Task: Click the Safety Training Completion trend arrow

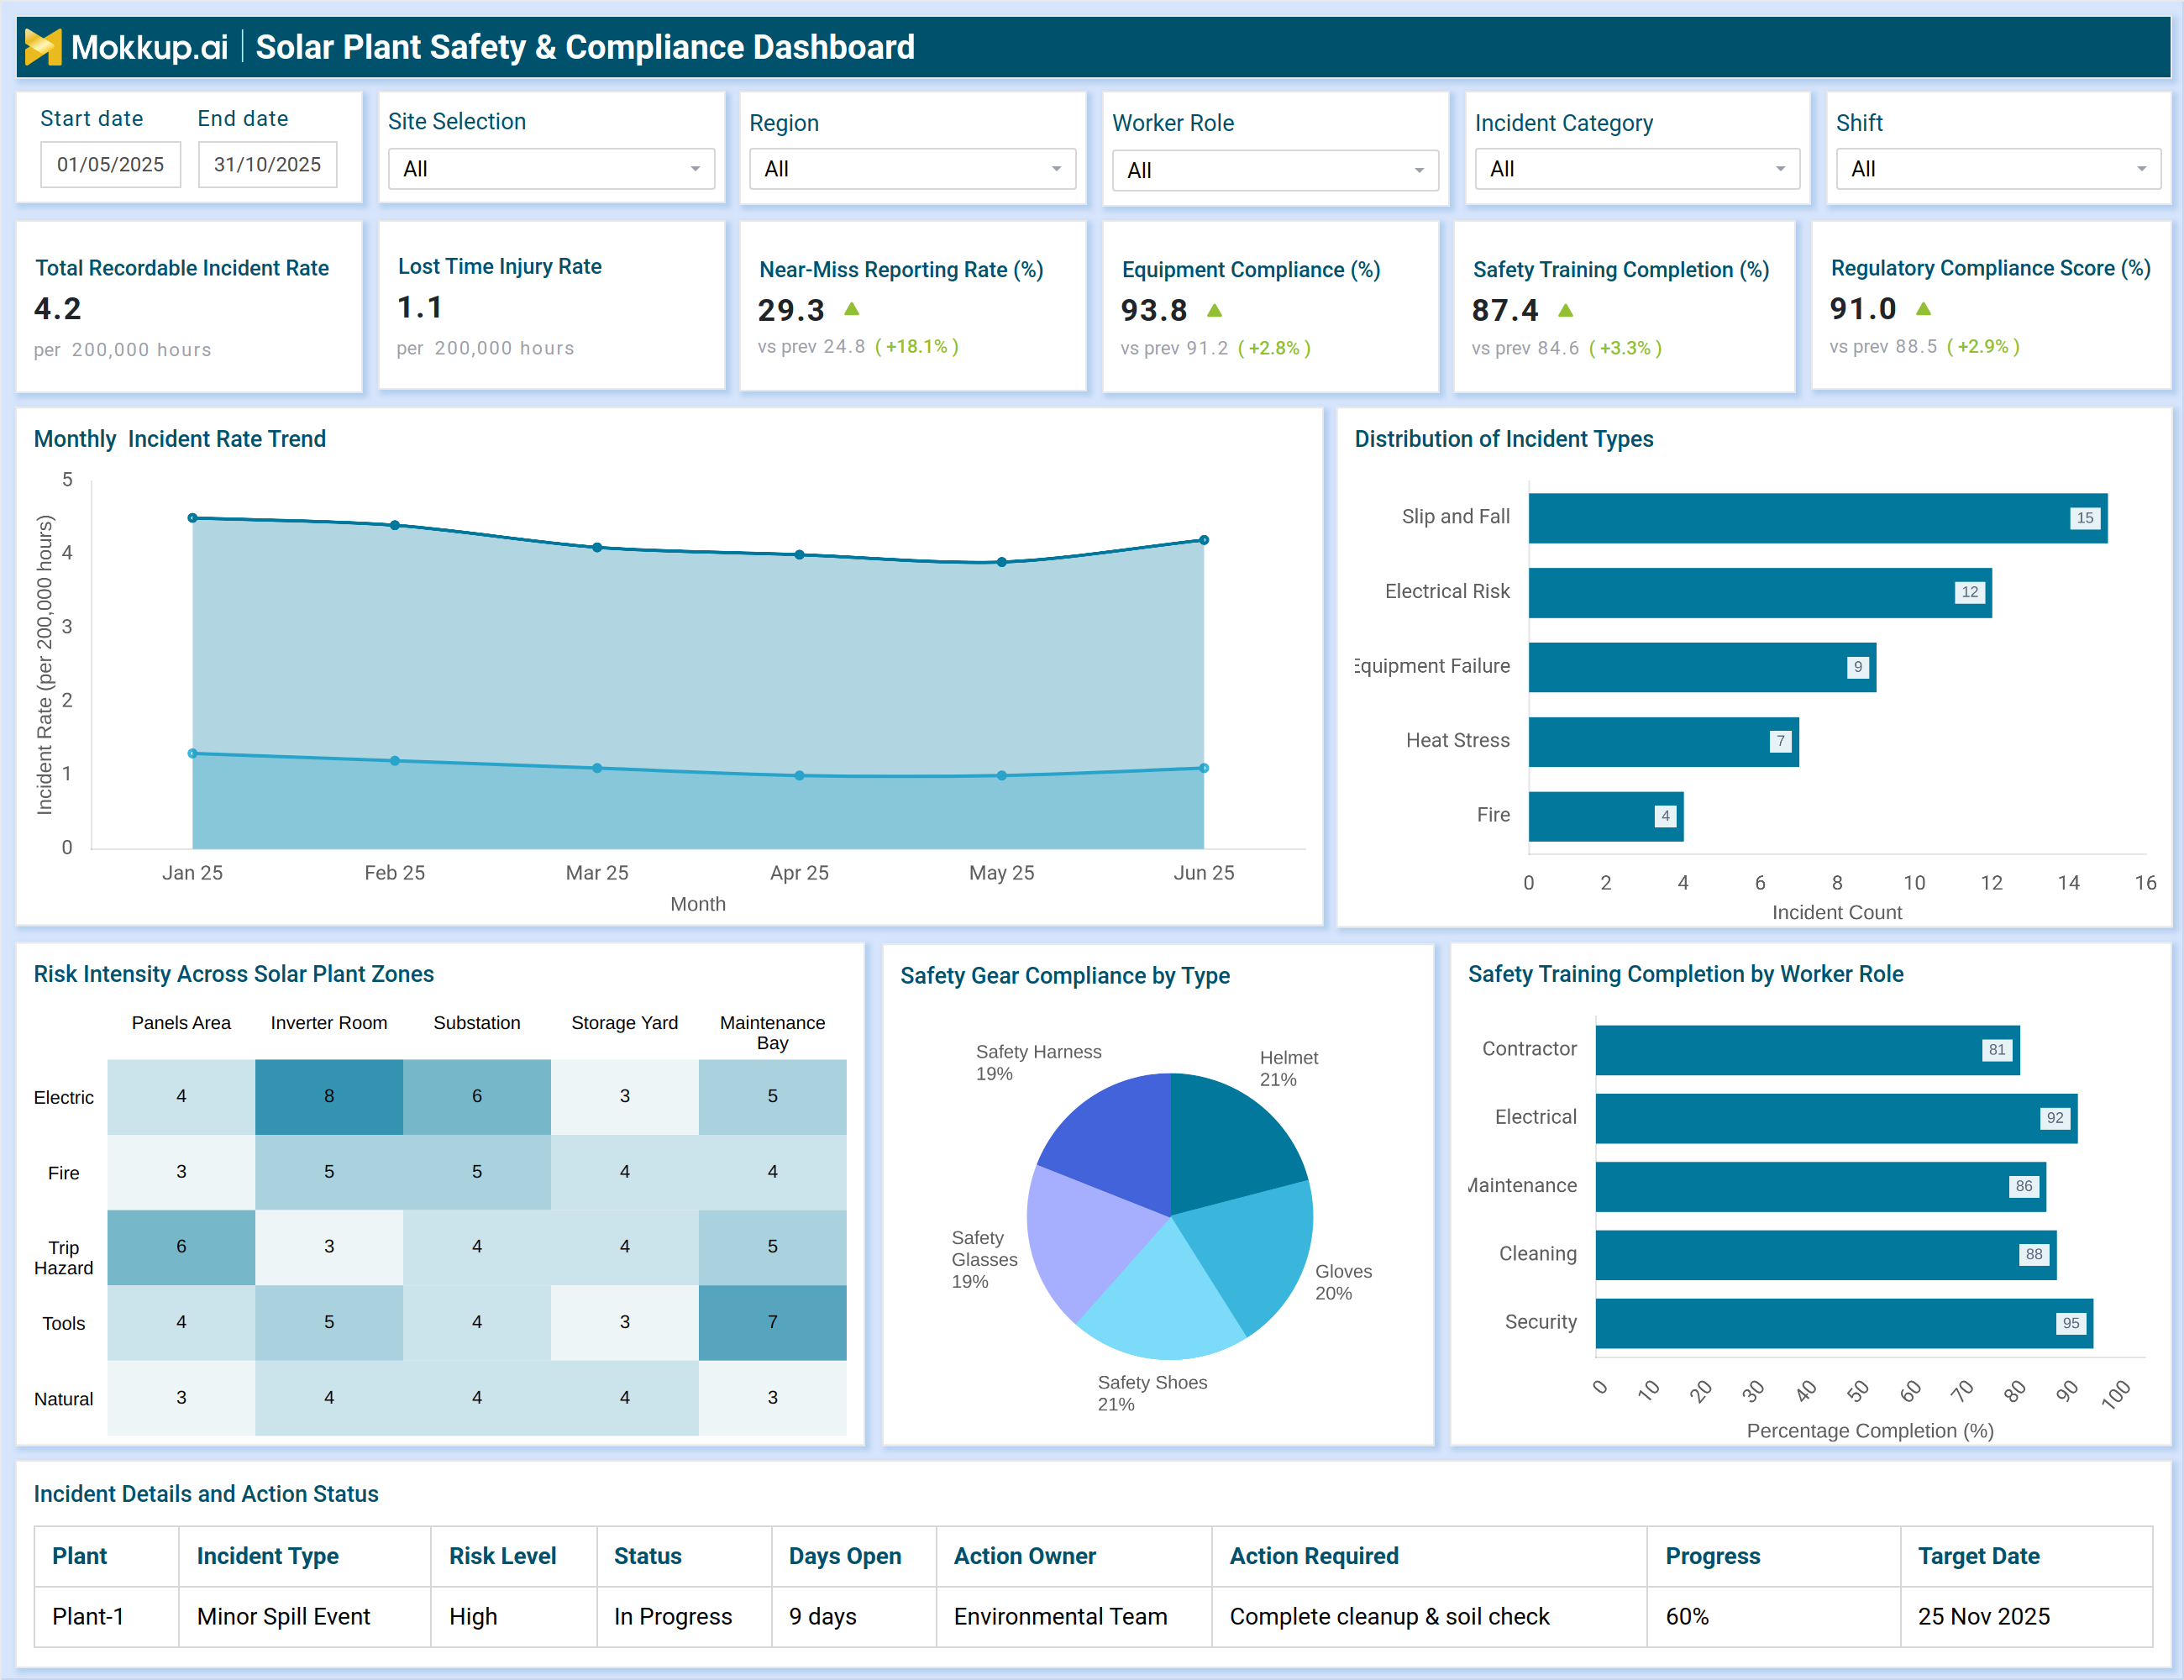Action: pos(1566,310)
